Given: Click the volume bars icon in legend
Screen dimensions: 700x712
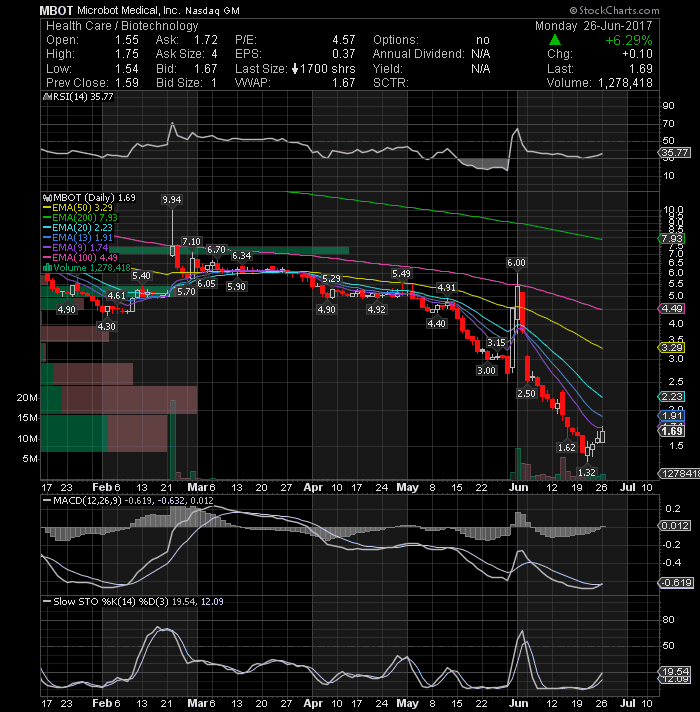Looking at the screenshot, I should click(x=47, y=267).
